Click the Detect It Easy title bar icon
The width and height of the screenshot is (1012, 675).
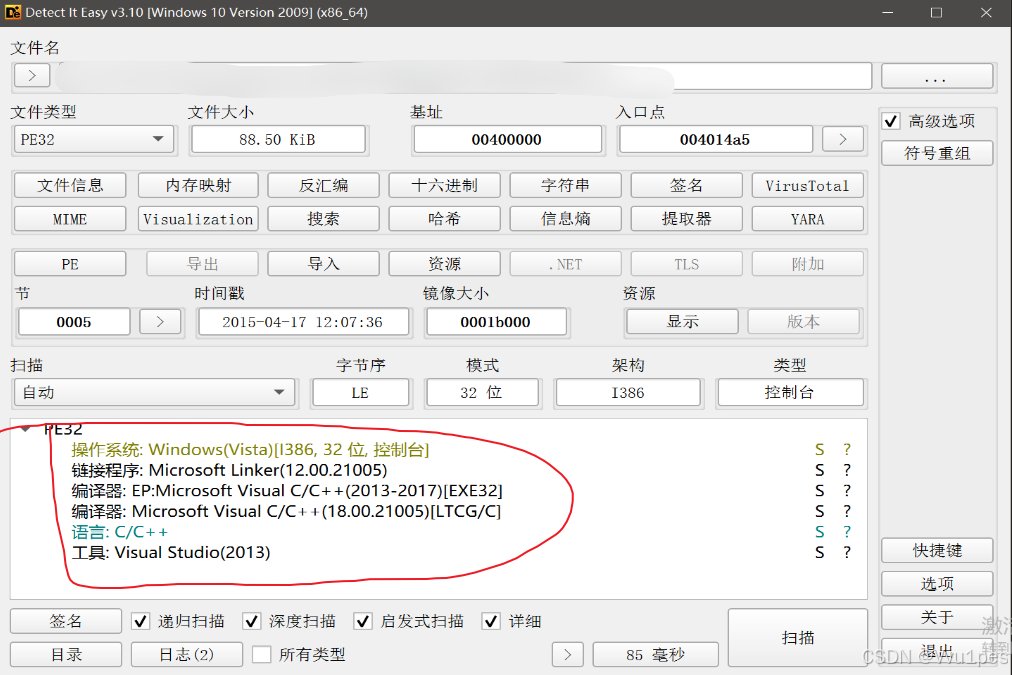[13, 12]
